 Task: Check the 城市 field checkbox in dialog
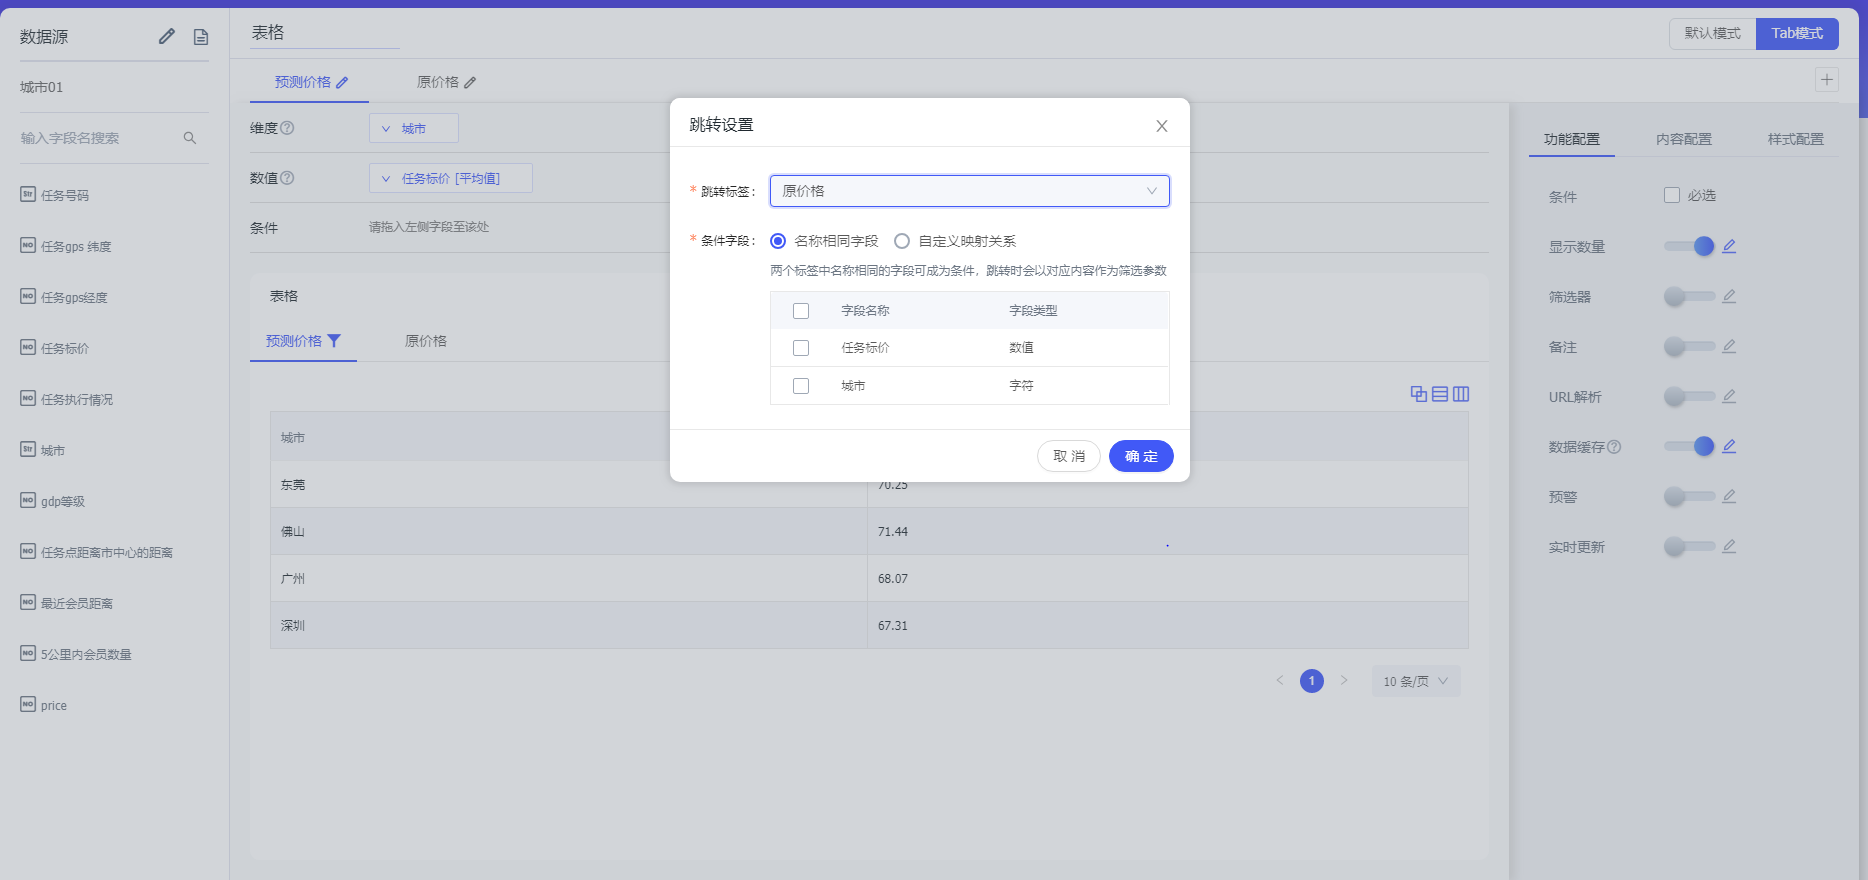[801, 386]
